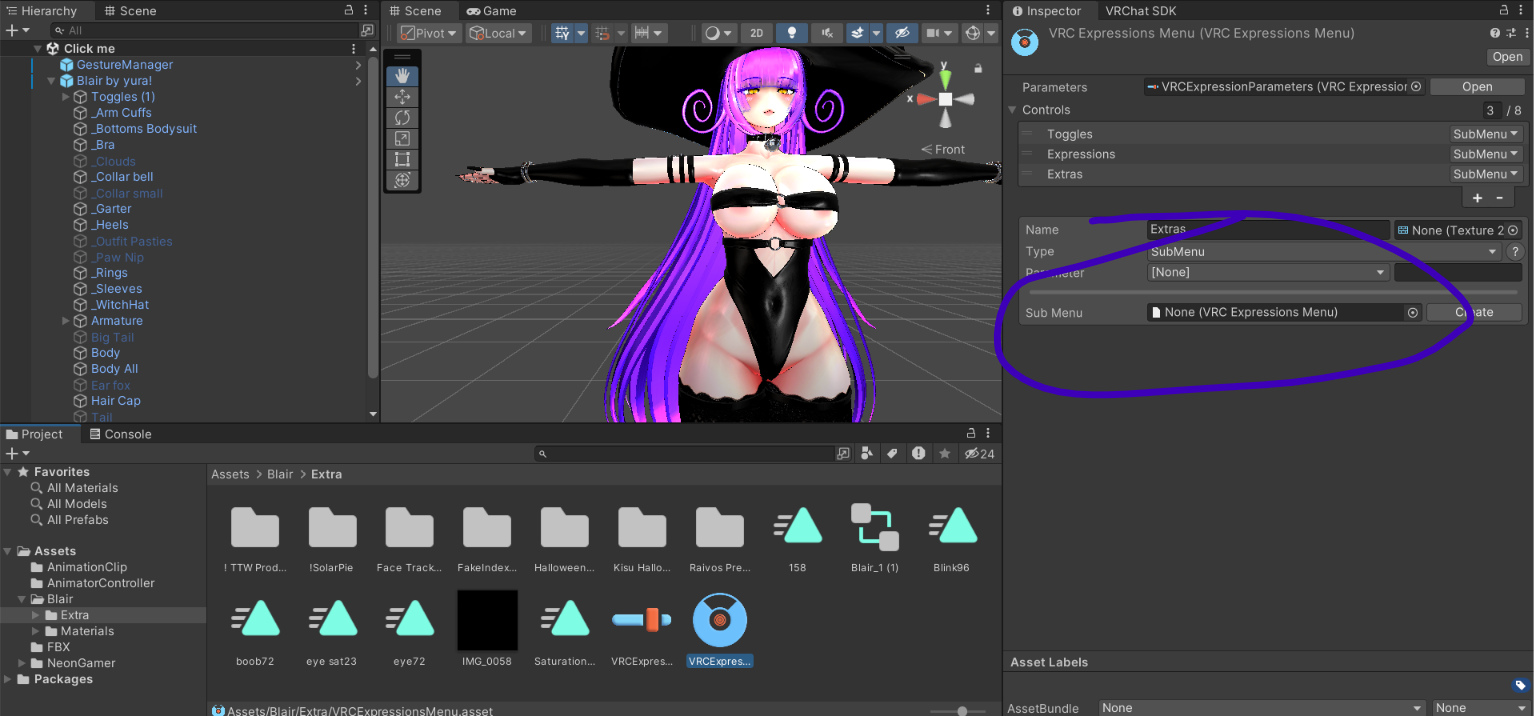Open object picker for Parameters field
Screen dimensions: 1534x716
coord(1416,87)
